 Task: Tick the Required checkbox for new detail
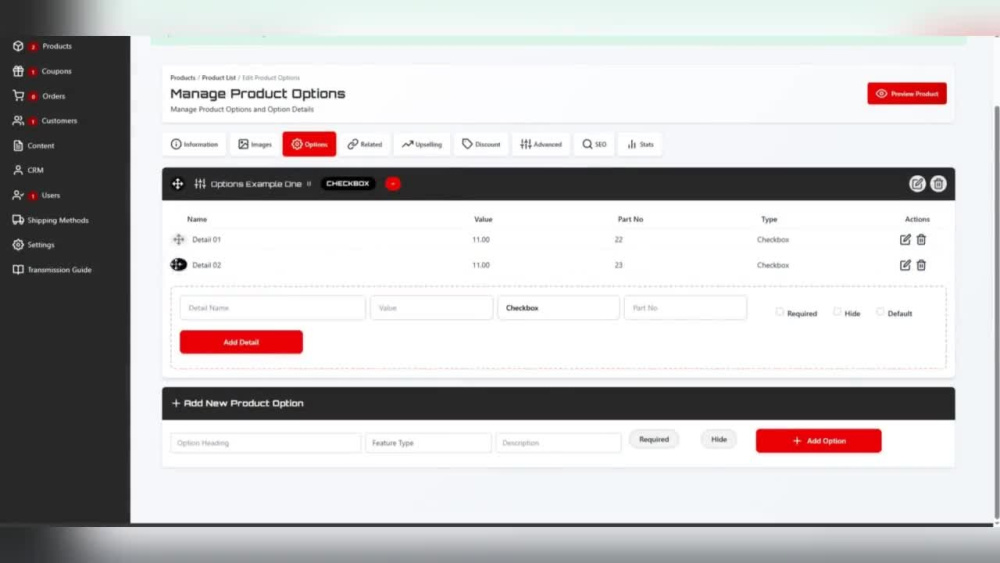779,312
